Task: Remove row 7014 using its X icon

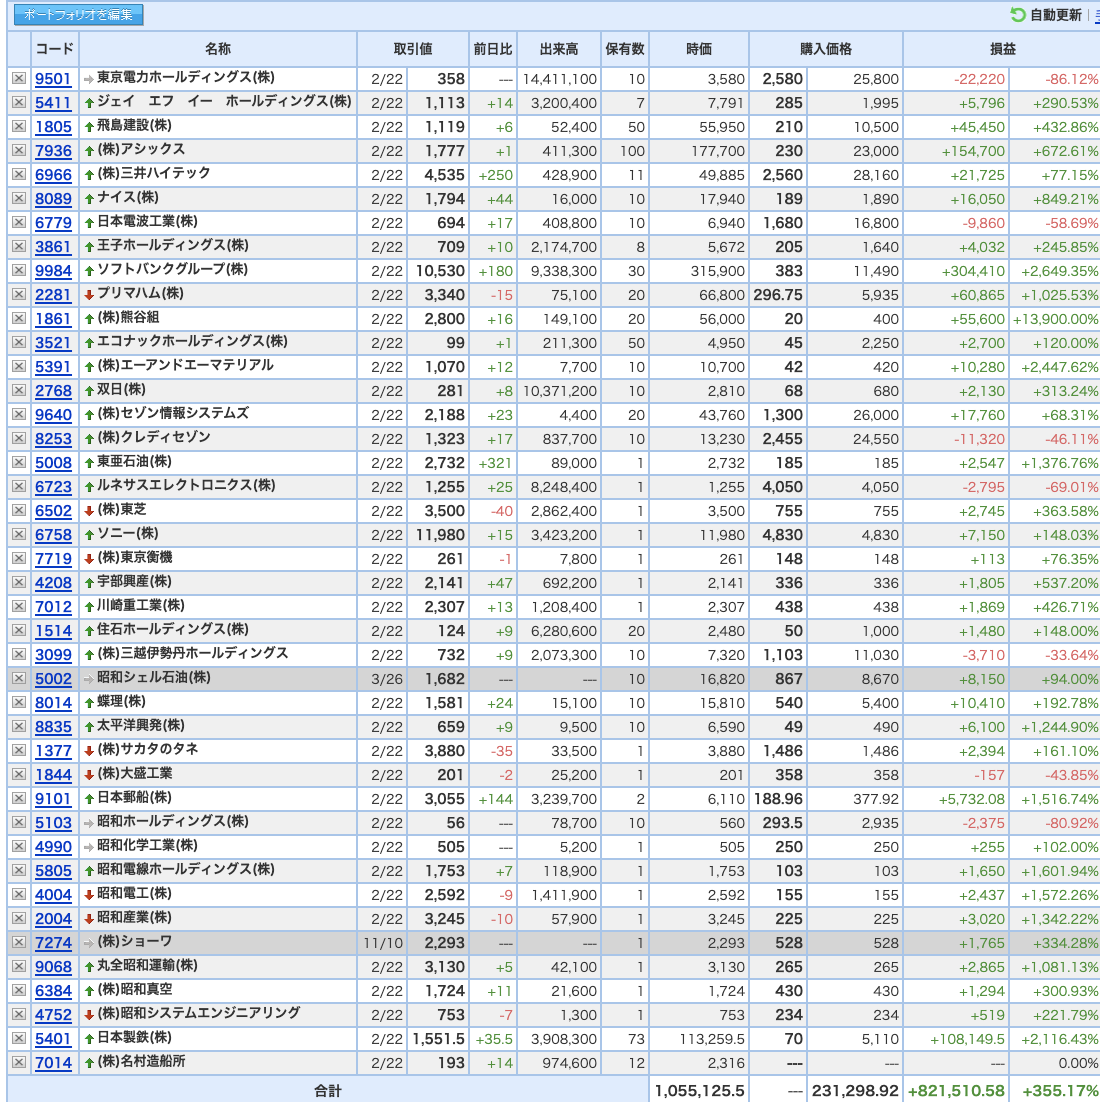Action: [x=19, y=1062]
